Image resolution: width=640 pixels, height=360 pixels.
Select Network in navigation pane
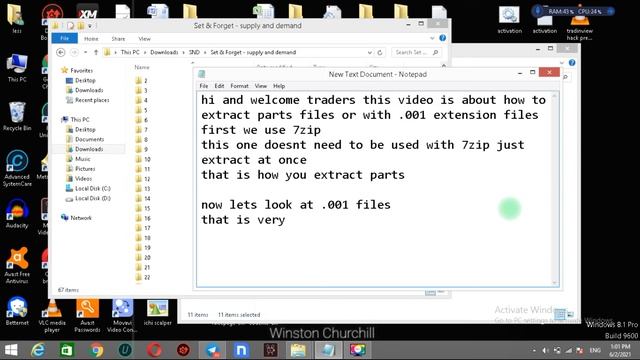point(81,218)
